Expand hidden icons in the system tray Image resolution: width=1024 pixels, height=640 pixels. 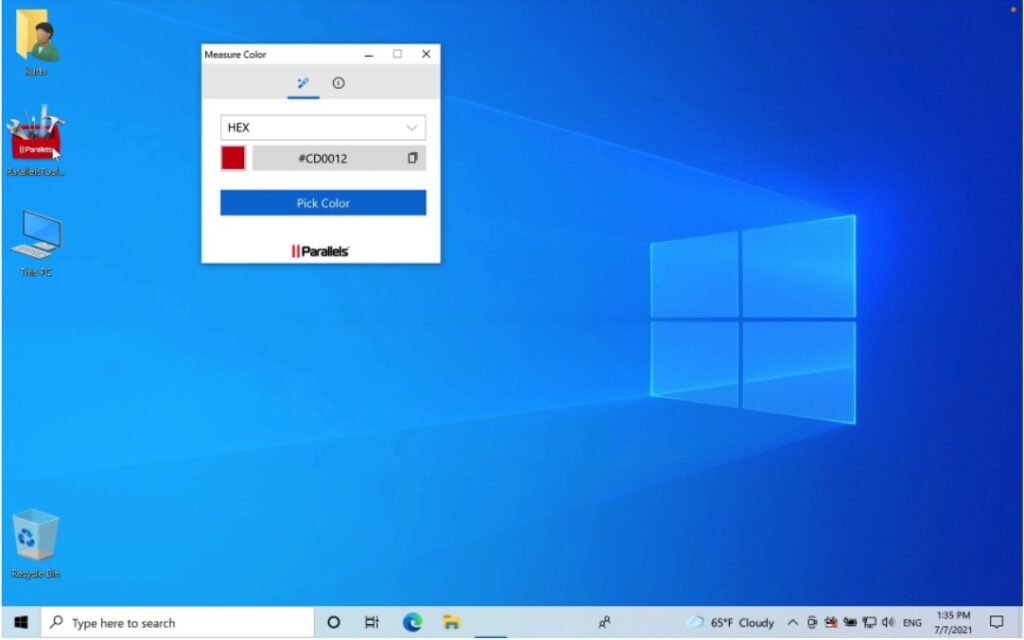pyautogui.click(x=794, y=621)
